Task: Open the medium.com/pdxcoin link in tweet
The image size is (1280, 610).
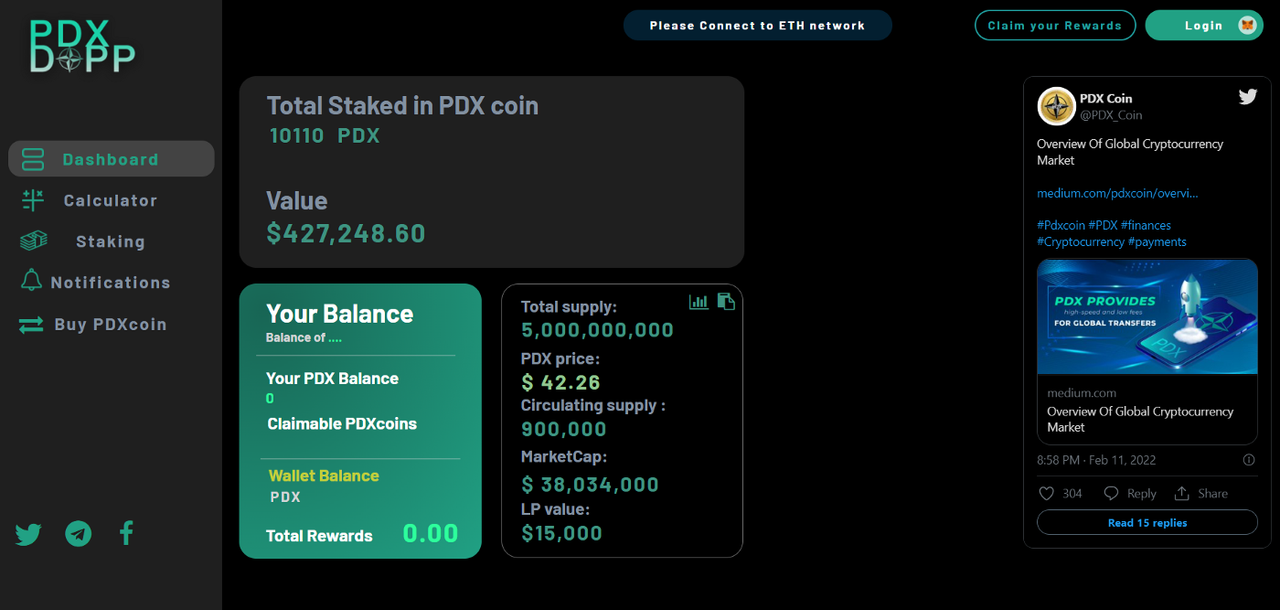Action: click(1117, 193)
